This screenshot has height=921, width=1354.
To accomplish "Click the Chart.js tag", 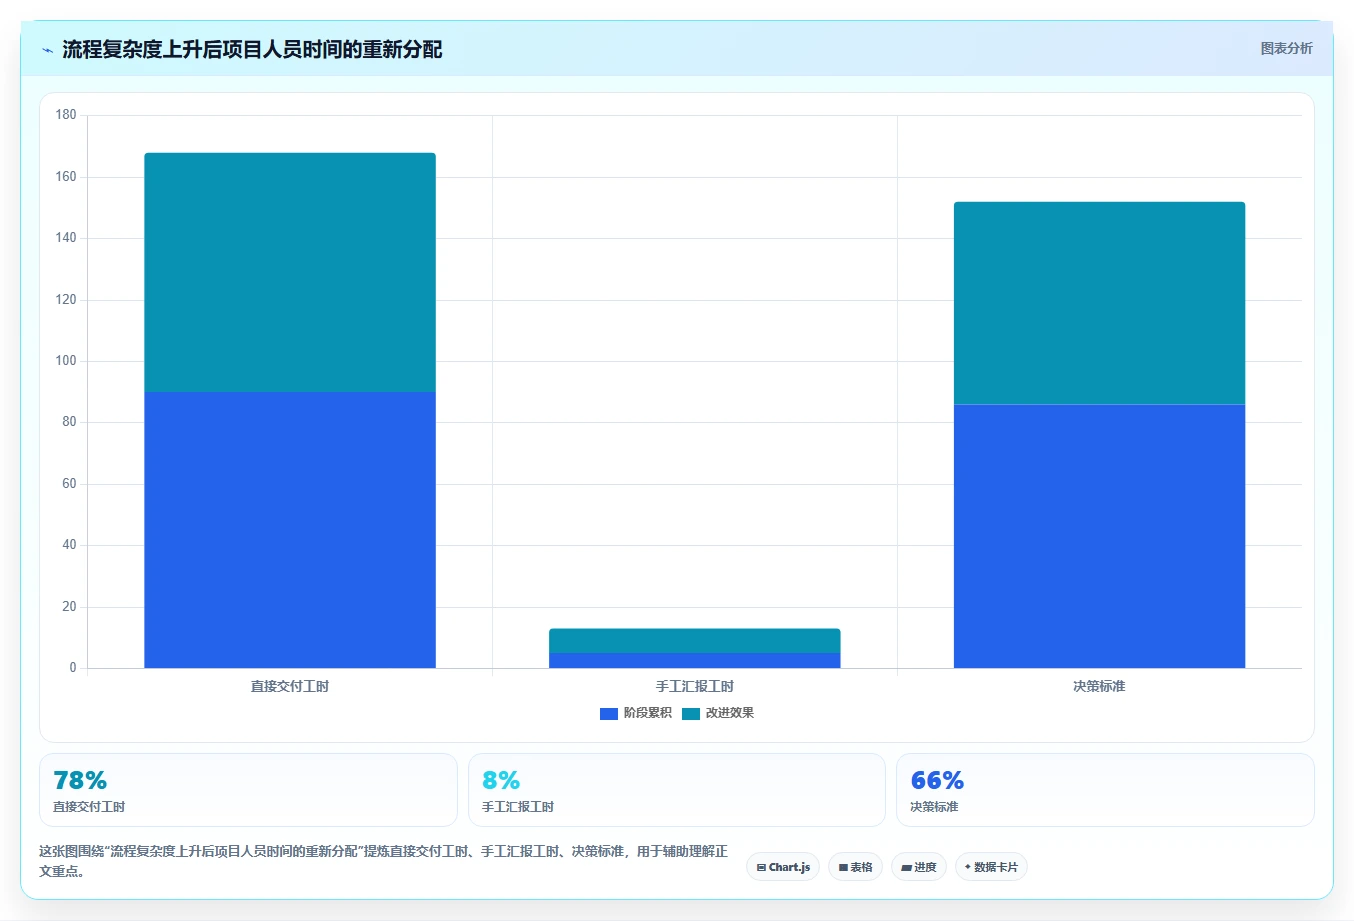I will pyautogui.click(x=783, y=867).
